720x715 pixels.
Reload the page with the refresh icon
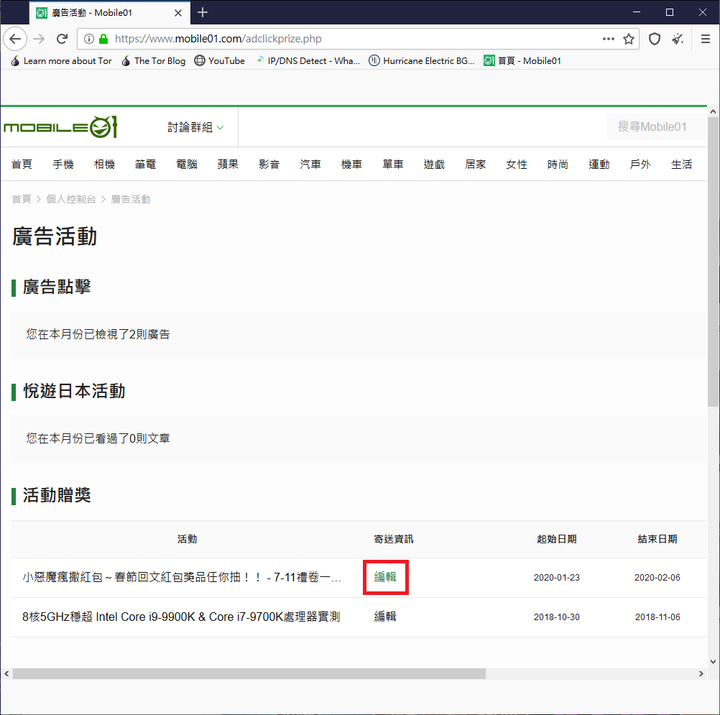point(62,39)
